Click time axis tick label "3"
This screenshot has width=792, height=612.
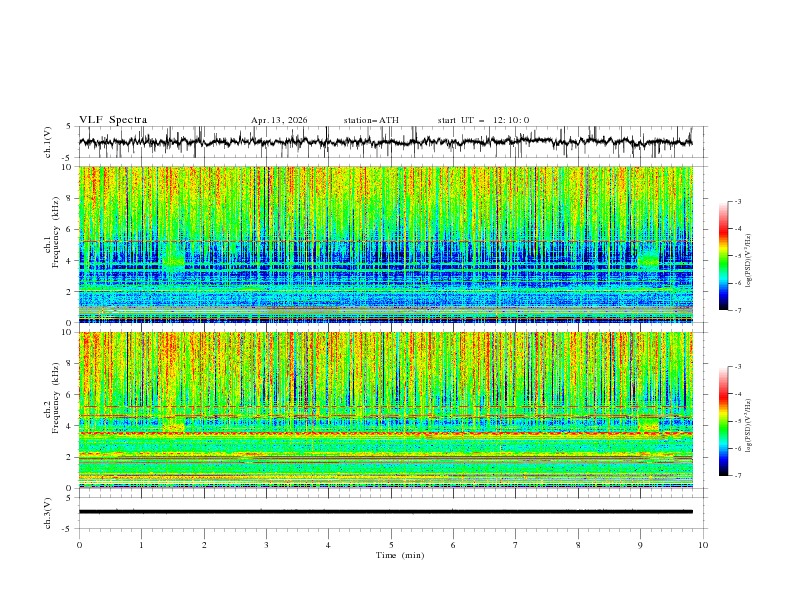click(x=266, y=545)
